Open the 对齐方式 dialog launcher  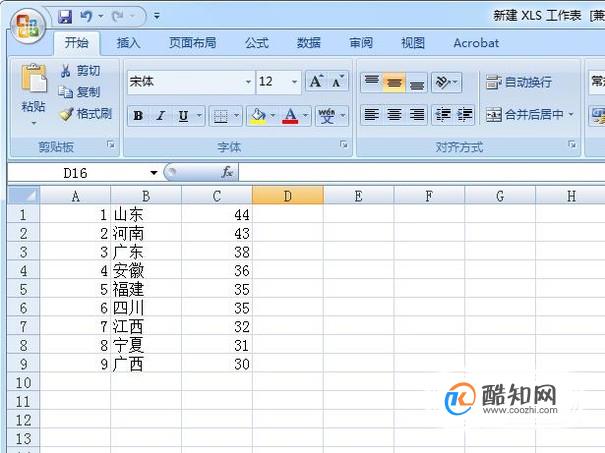[x=572, y=145]
